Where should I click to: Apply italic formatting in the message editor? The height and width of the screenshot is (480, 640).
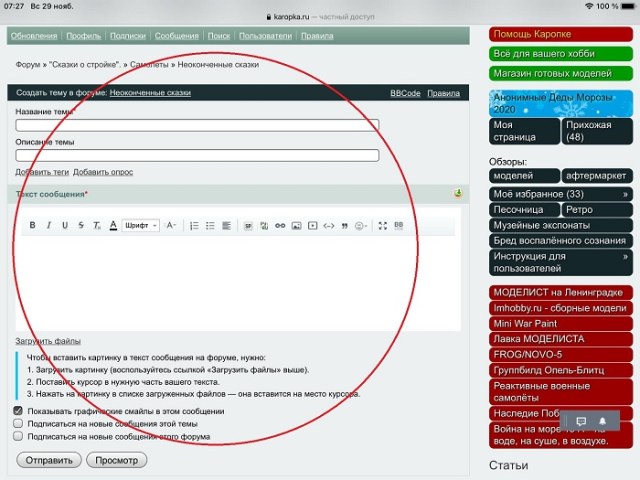[x=49, y=226]
